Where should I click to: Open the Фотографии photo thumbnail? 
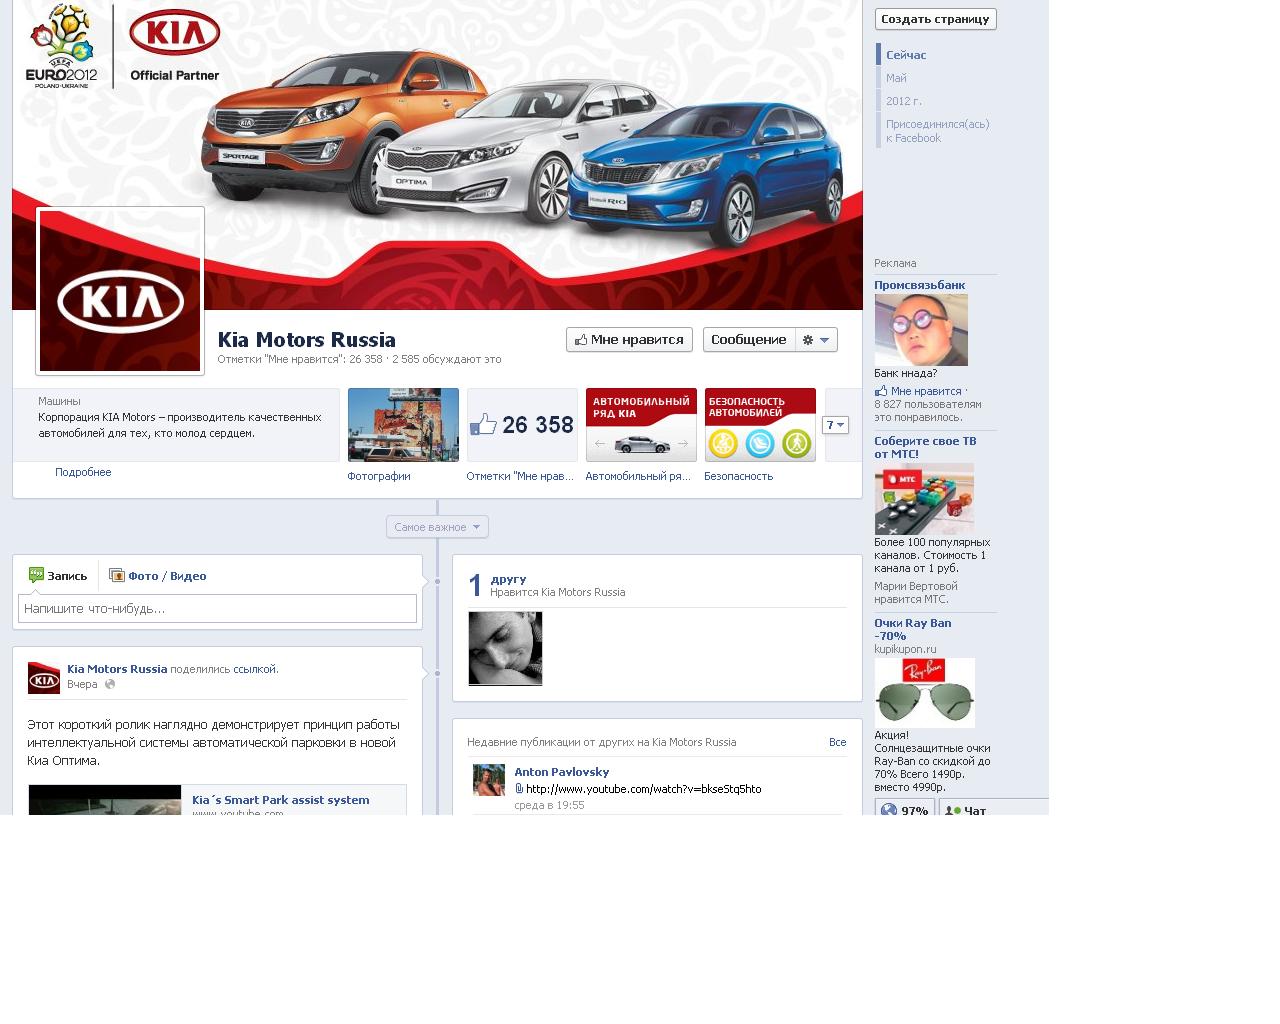403,425
